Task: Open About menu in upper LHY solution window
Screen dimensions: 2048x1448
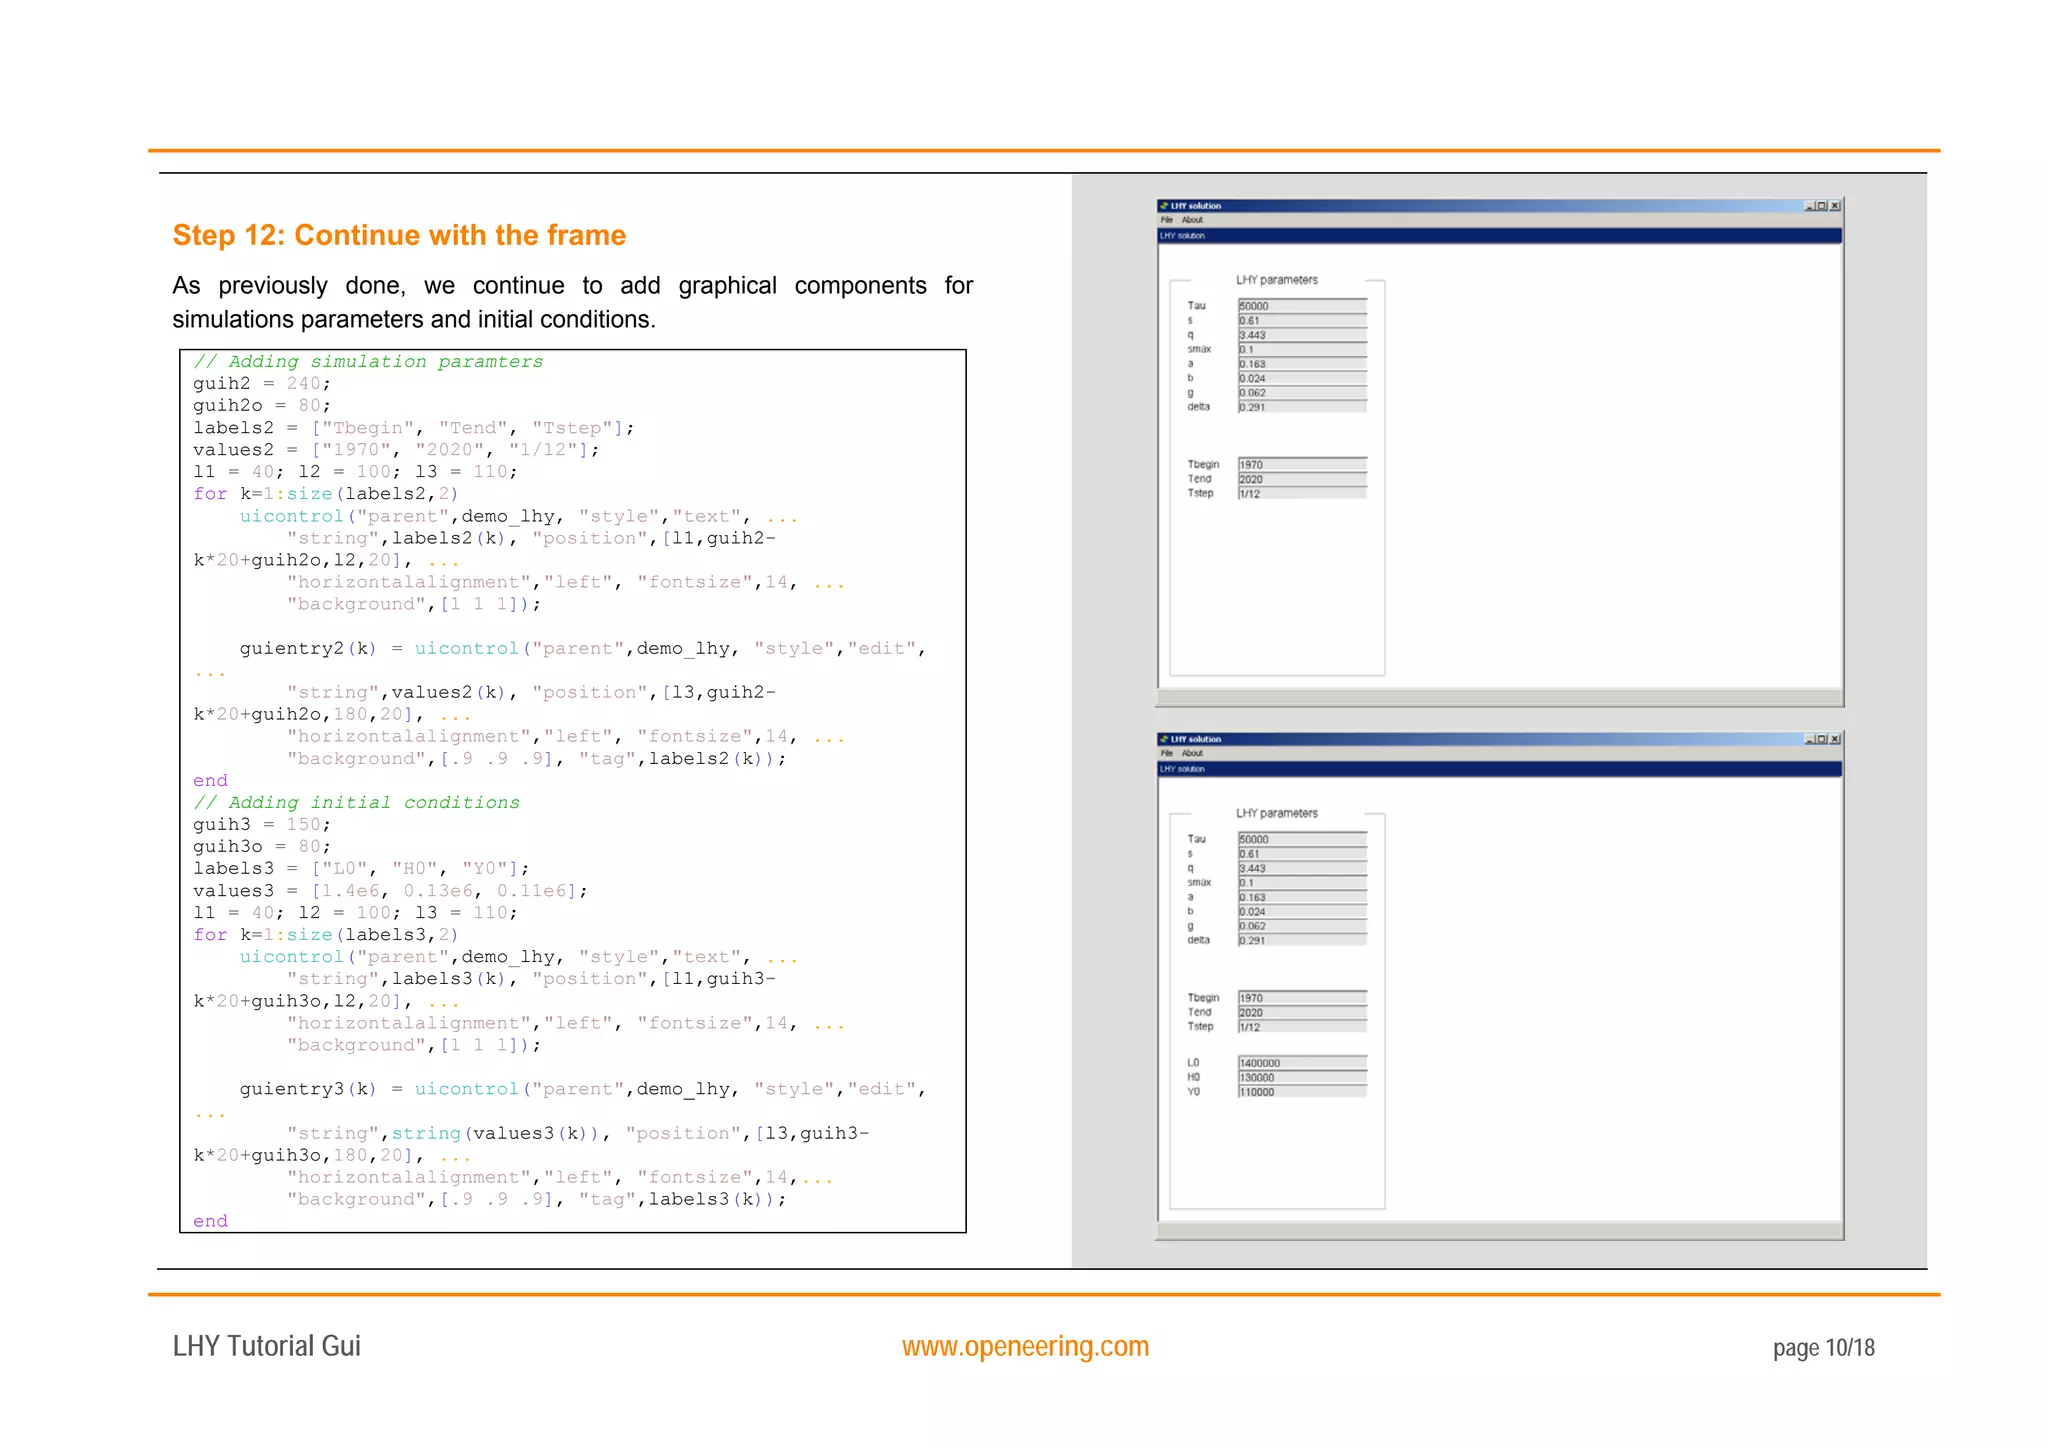Action: click(x=1192, y=220)
